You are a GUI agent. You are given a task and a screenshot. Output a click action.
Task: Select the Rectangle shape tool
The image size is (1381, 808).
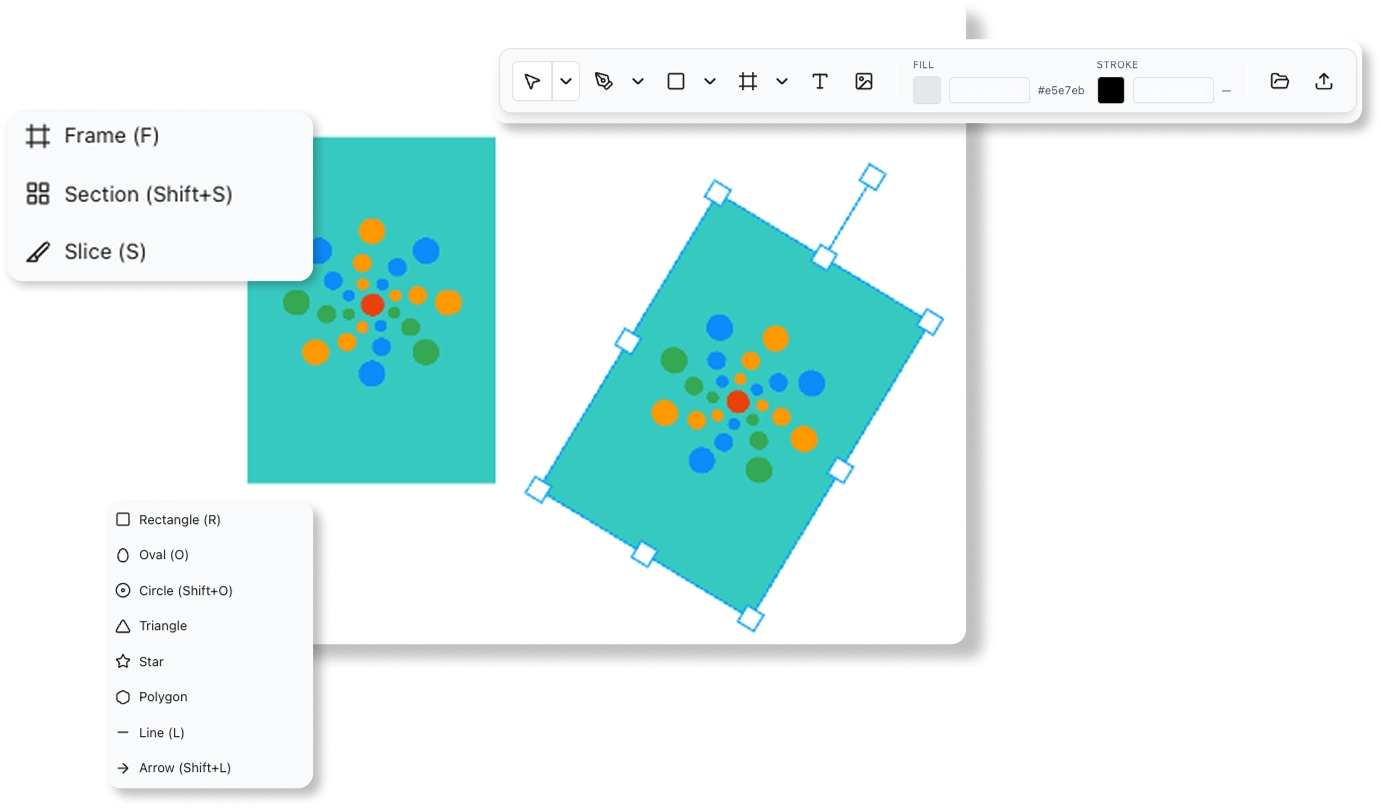[676, 81]
